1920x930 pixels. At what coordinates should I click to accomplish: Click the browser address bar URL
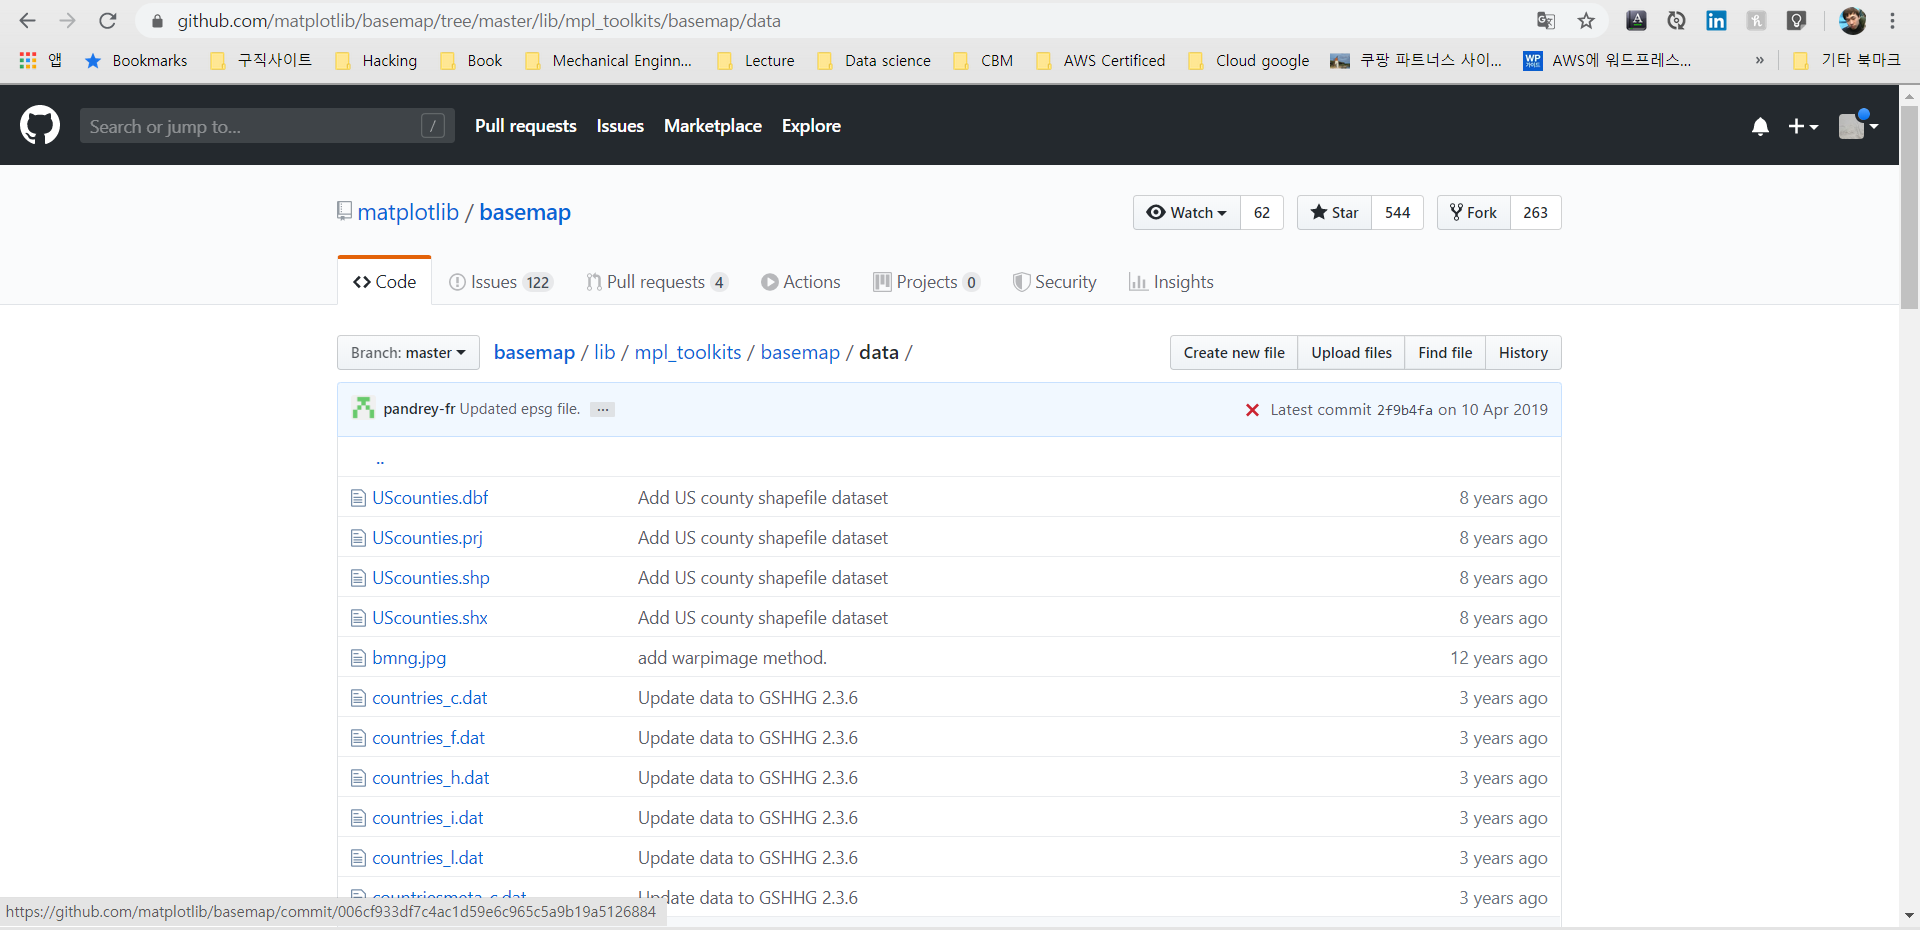479,21
